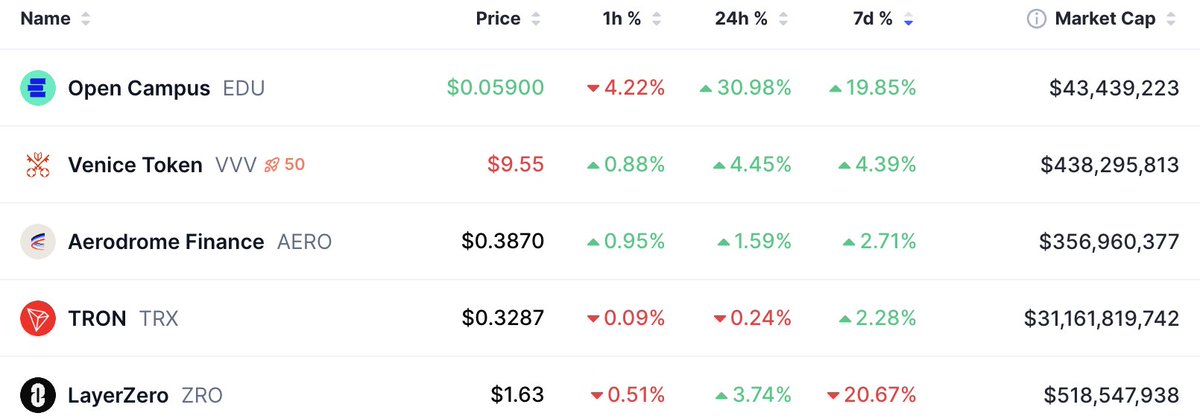Image resolution: width=1200 pixels, height=419 pixels.
Task: Click Open Campus price $0.05900
Action: click(x=495, y=88)
